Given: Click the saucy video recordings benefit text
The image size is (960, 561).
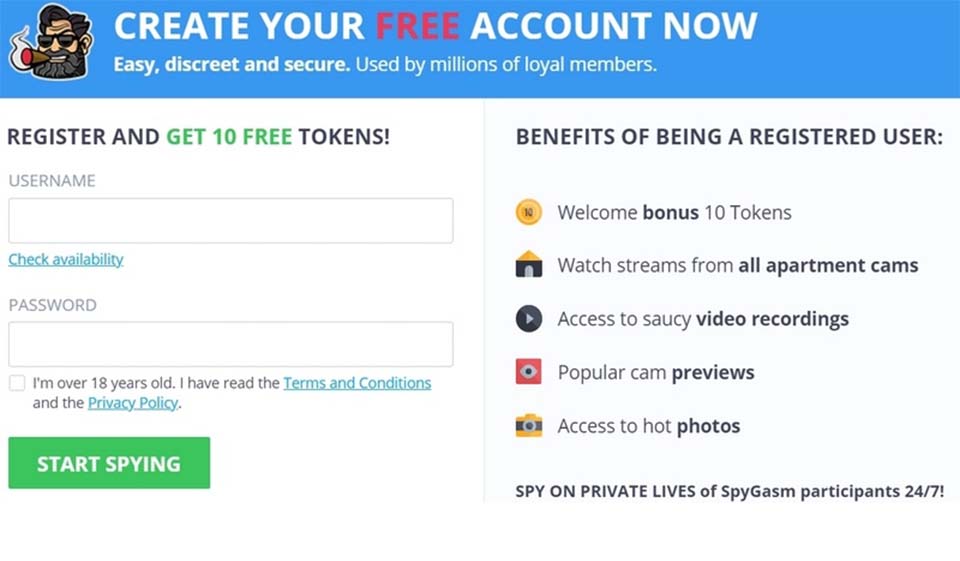Looking at the screenshot, I should 703,319.
